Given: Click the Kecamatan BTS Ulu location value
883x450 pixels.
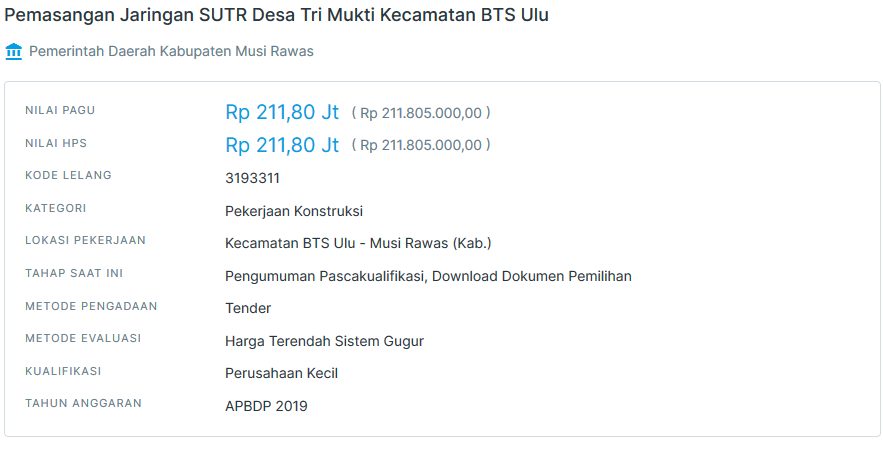Looking at the screenshot, I should 358,243.
